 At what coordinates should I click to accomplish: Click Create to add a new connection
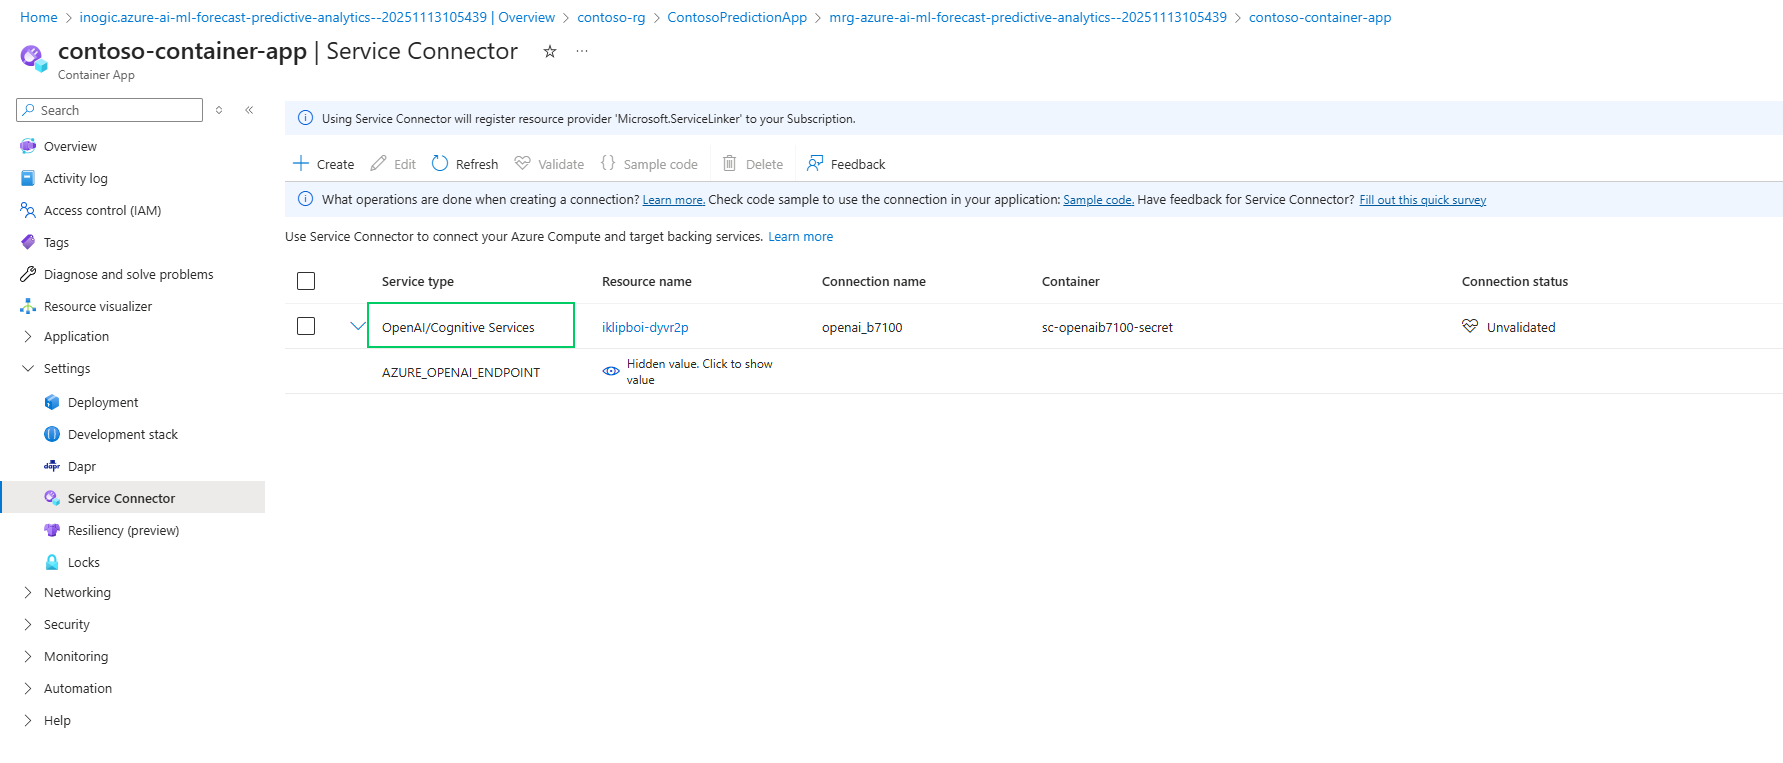click(323, 164)
